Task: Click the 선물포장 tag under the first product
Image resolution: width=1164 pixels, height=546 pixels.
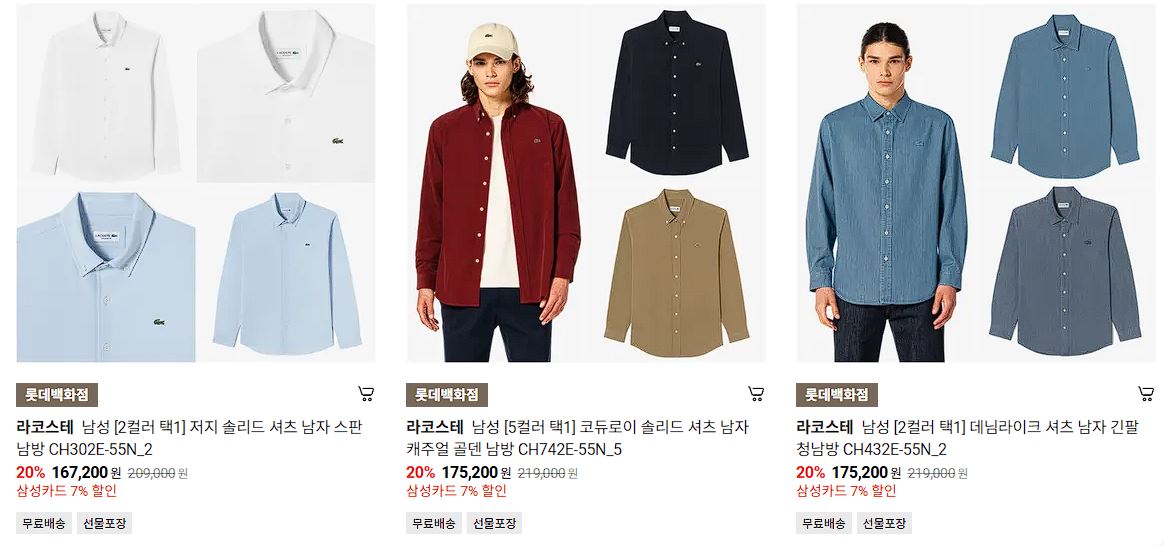Action: pos(104,523)
